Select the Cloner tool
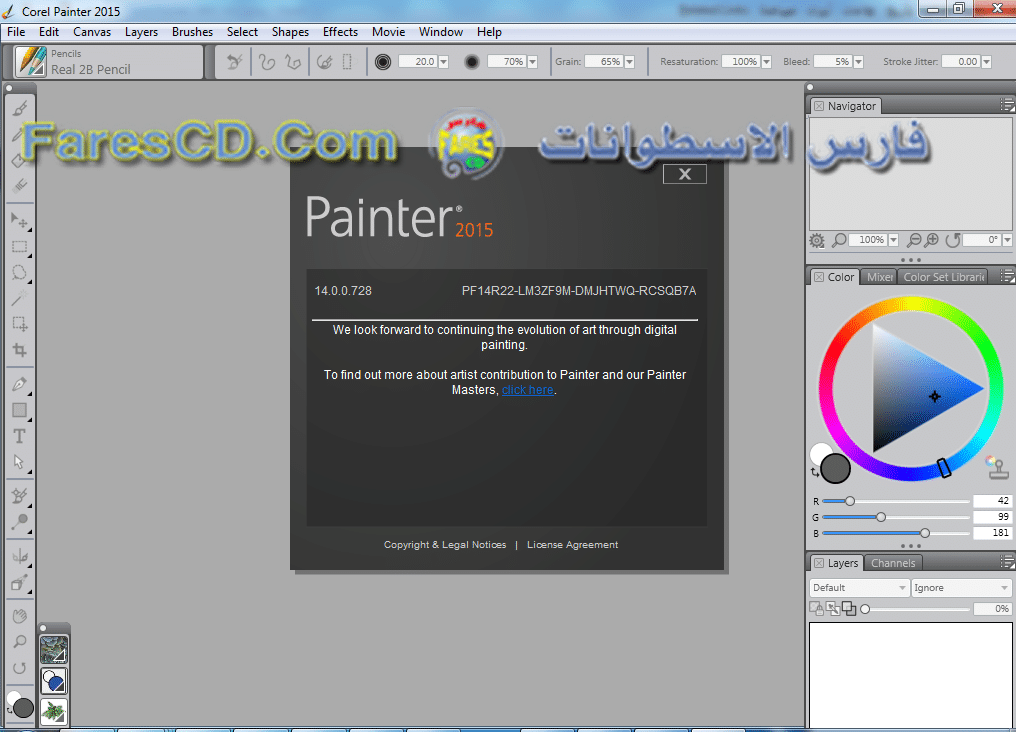 (x=19, y=496)
